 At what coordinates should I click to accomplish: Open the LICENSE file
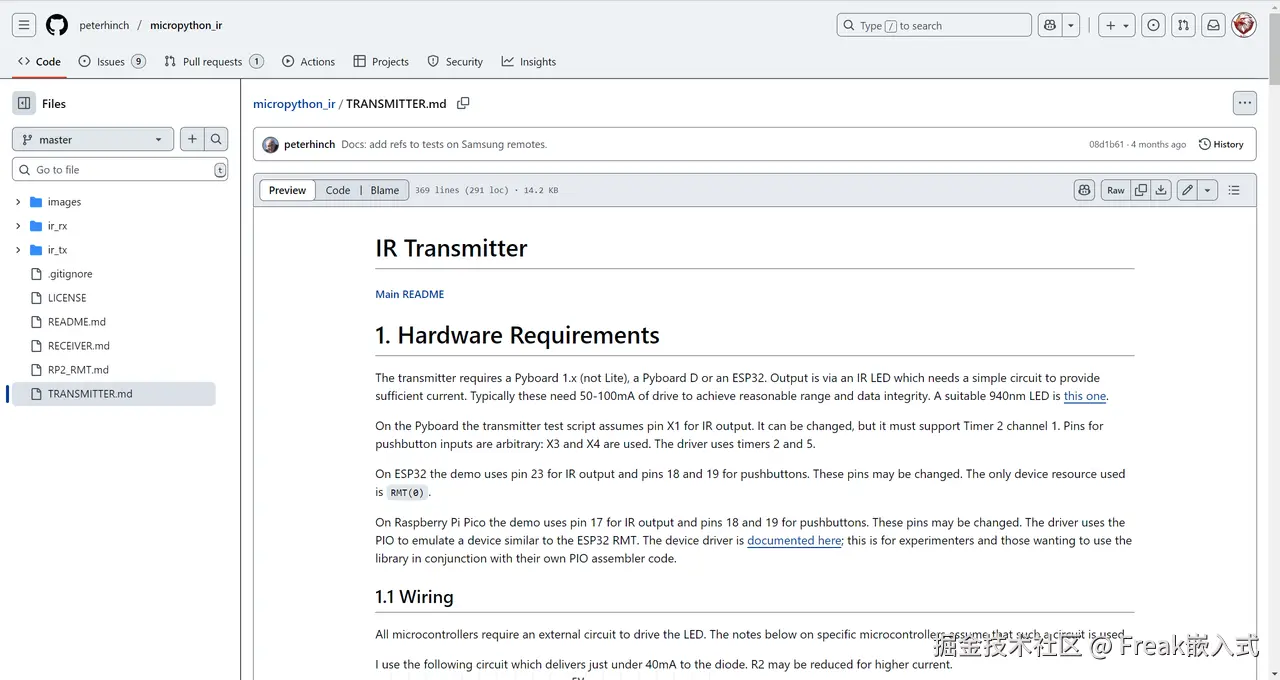(67, 298)
